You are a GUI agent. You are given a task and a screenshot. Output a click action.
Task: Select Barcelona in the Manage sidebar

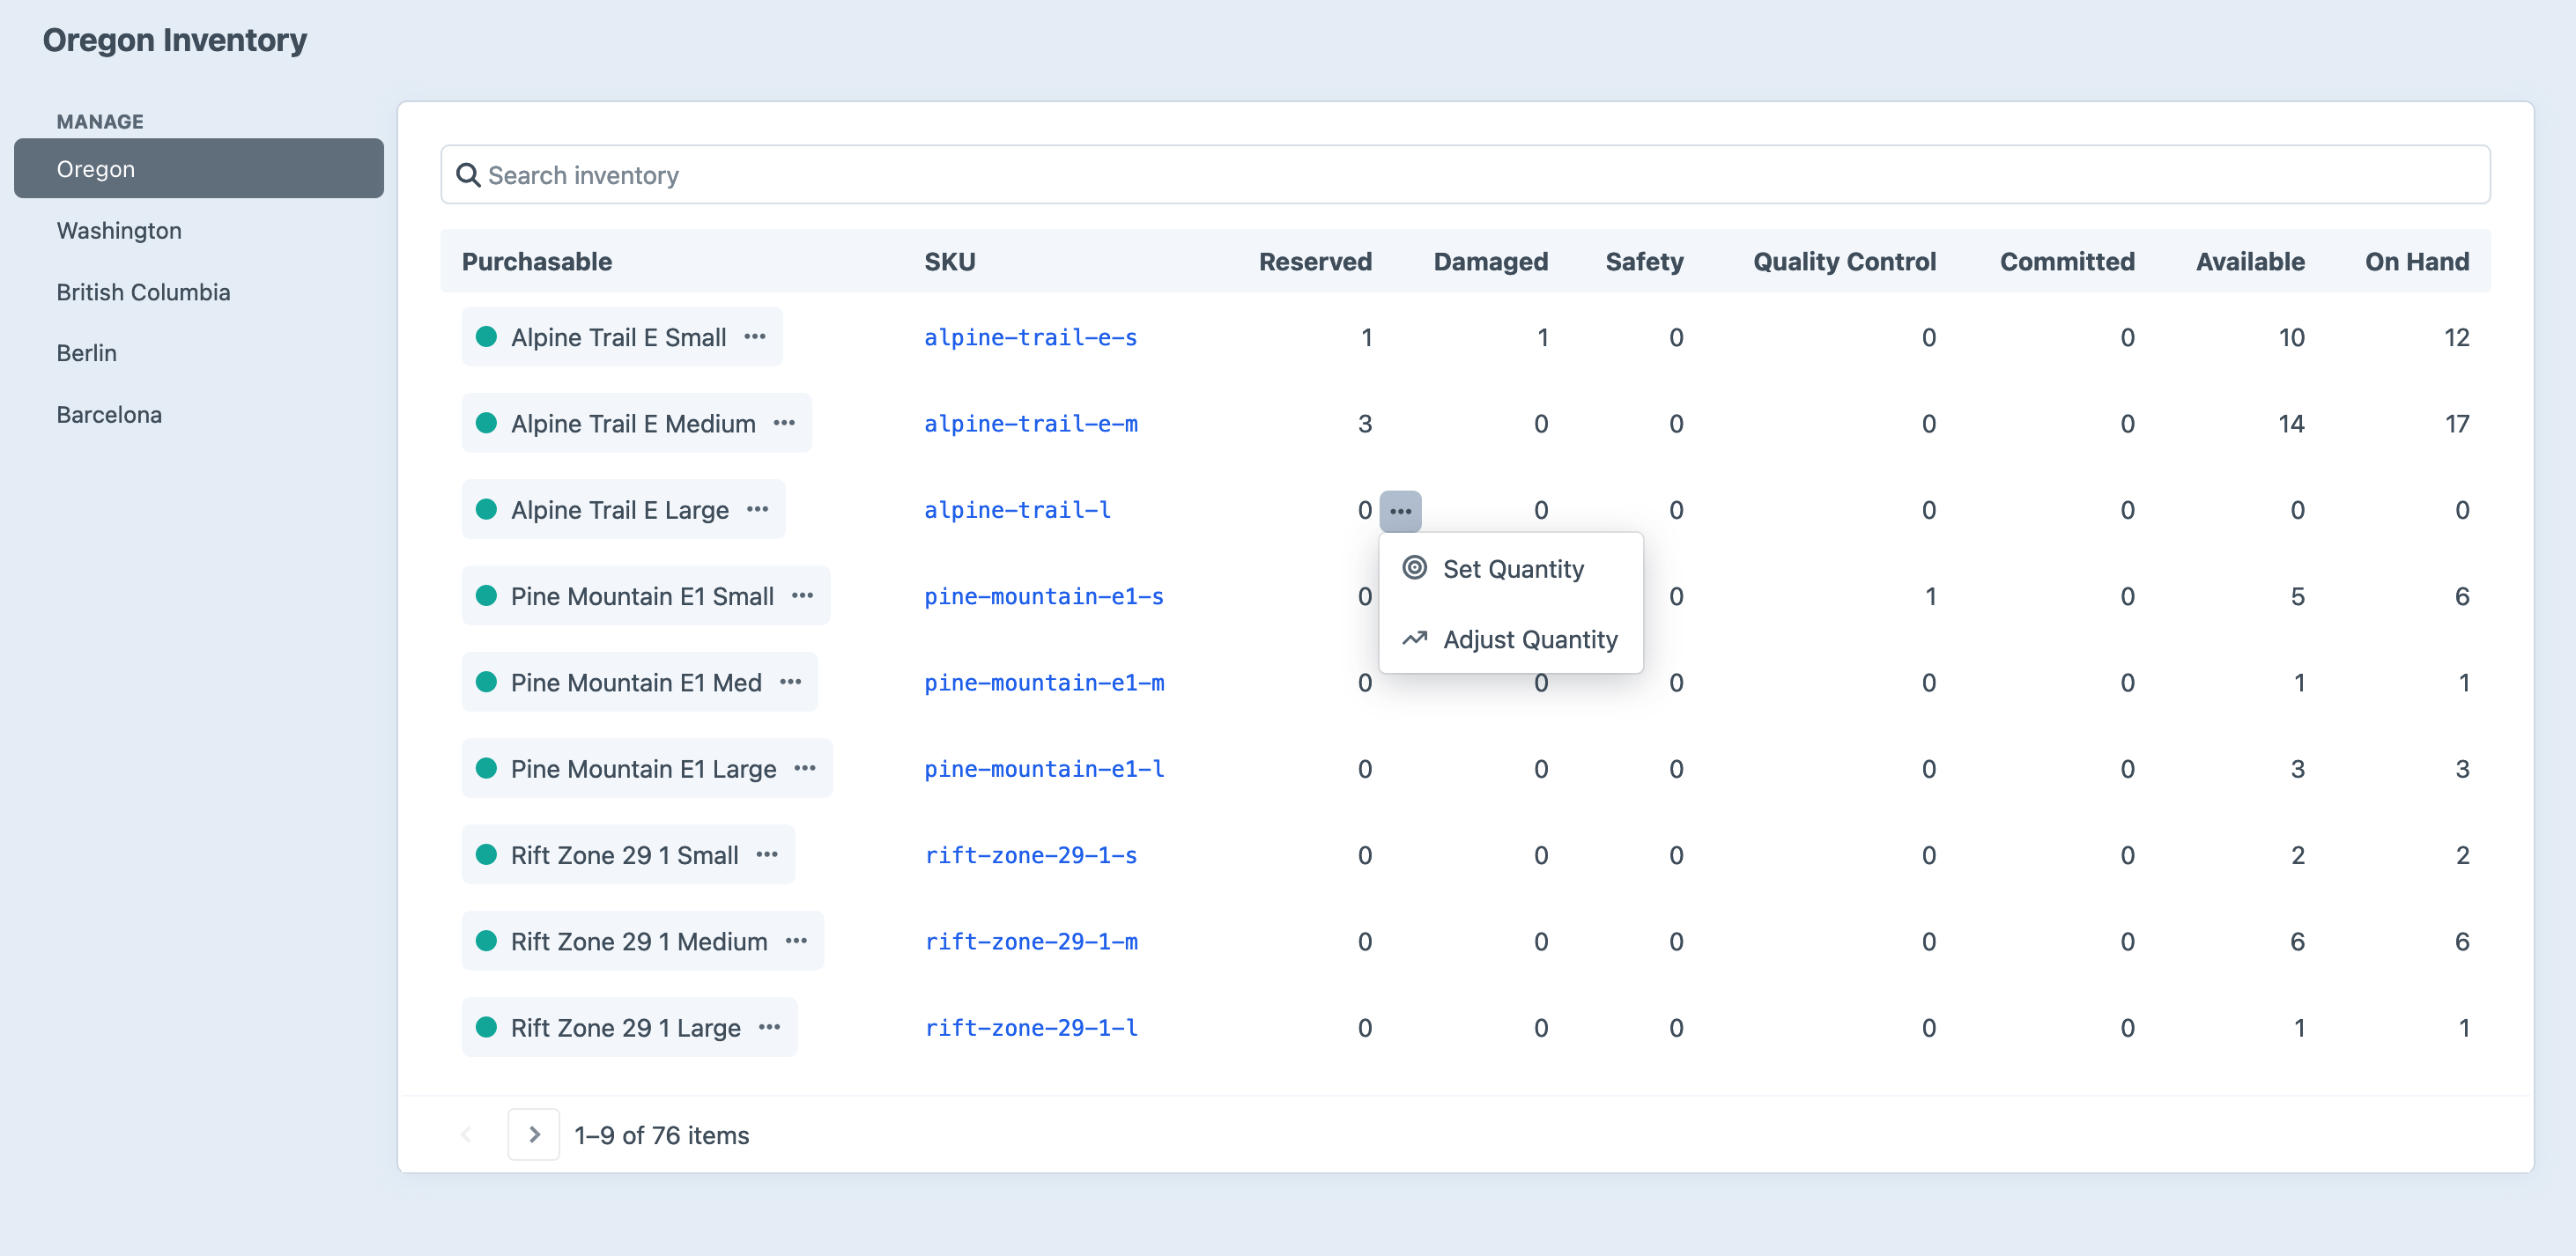click(x=109, y=415)
